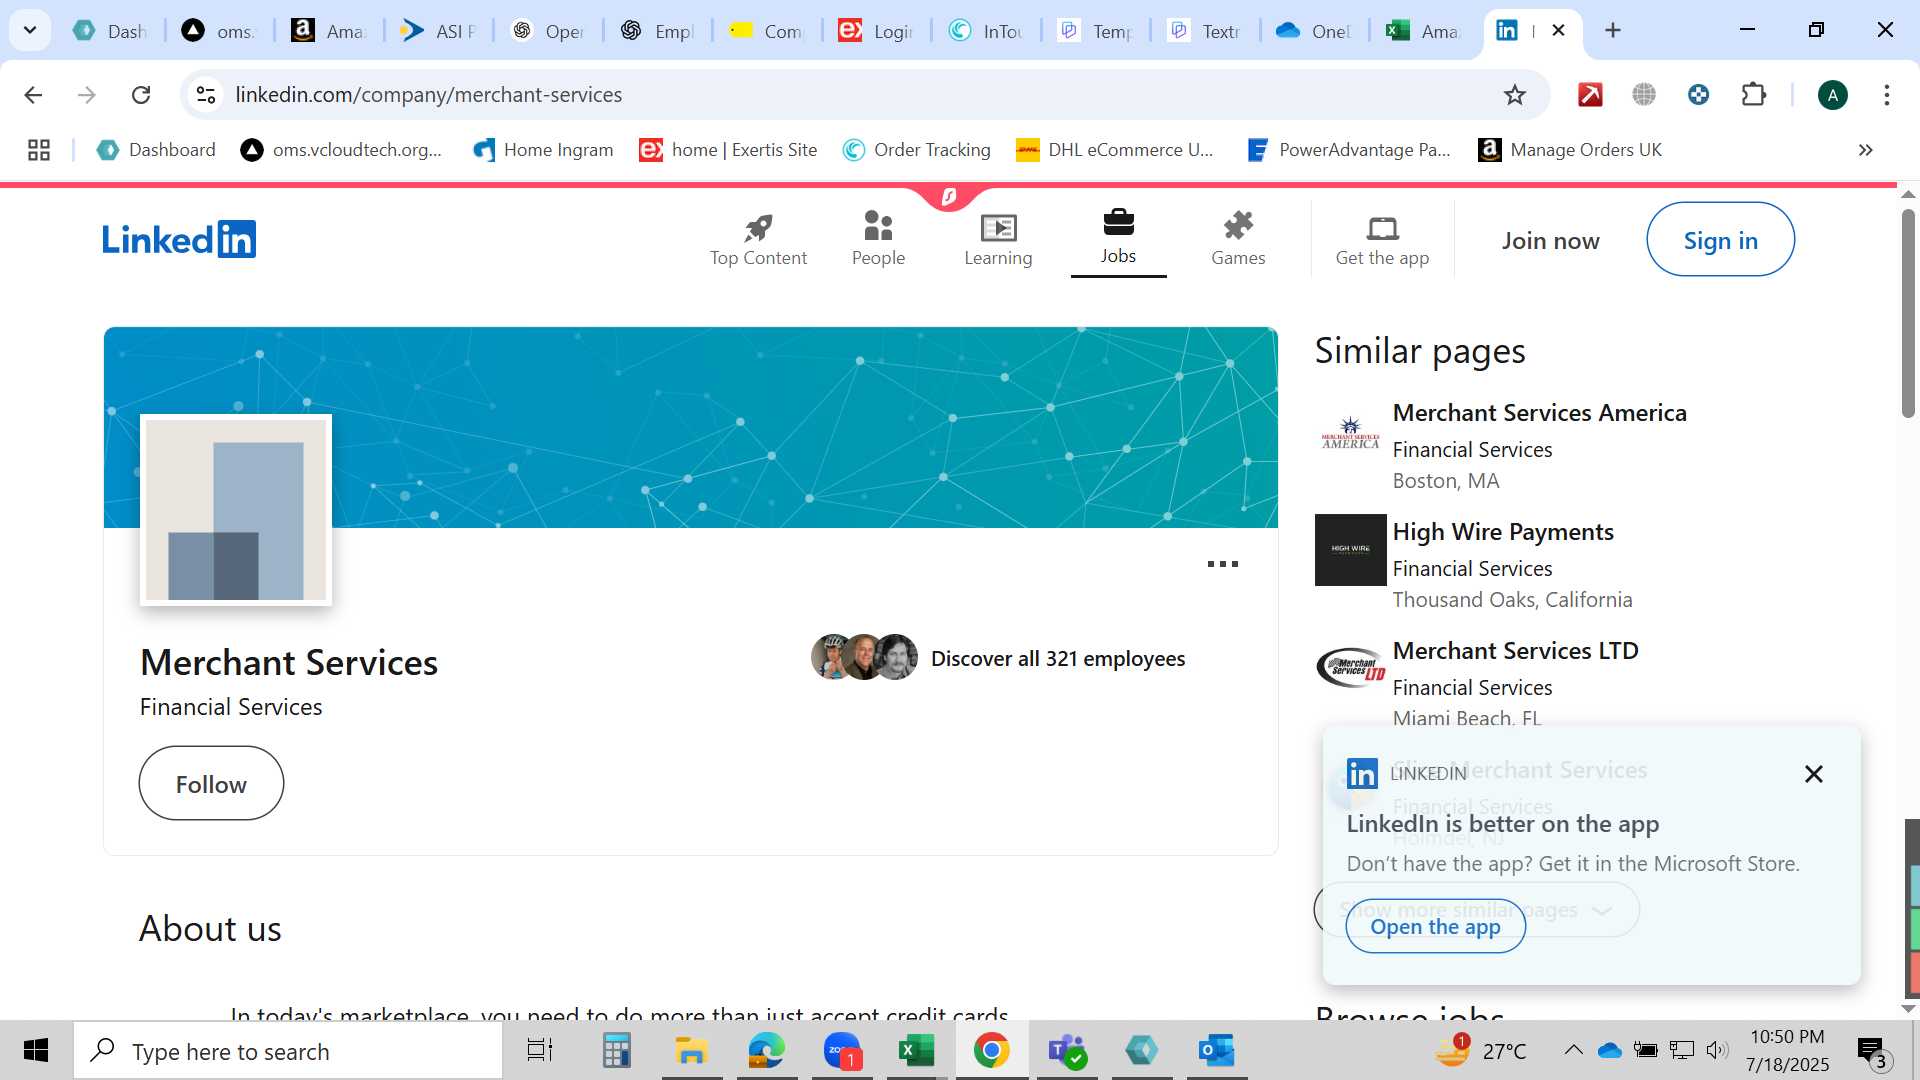The width and height of the screenshot is (1920, 1080).
Task: Click the Sign in button
Action: coord(1720,240)
